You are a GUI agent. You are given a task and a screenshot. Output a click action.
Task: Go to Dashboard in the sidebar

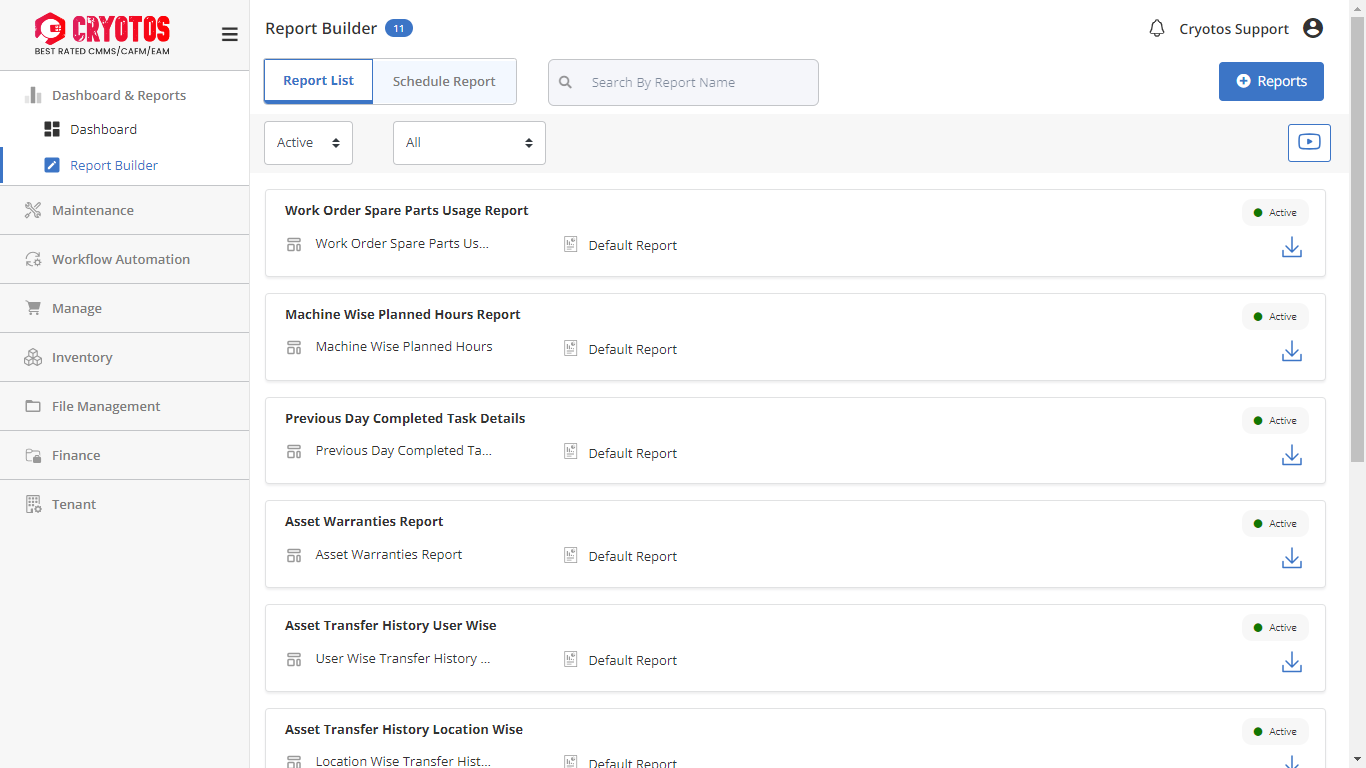coord(103,129)
